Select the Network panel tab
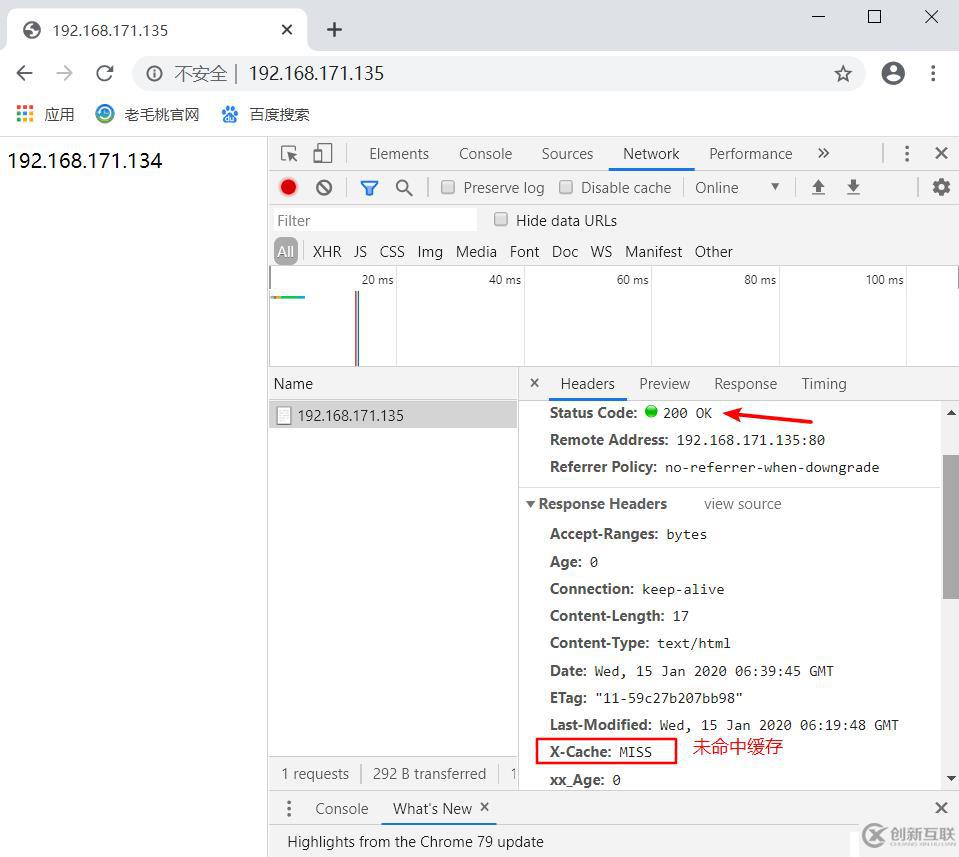The height and width of the screenshot is (857, 959). [x=651, y=154]
